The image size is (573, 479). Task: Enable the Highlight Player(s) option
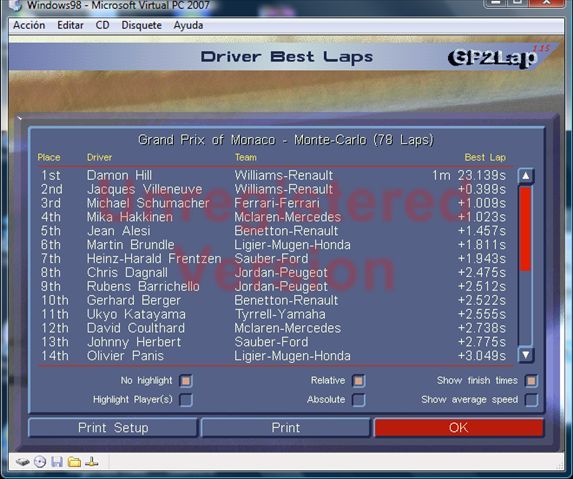coord(186,400)
